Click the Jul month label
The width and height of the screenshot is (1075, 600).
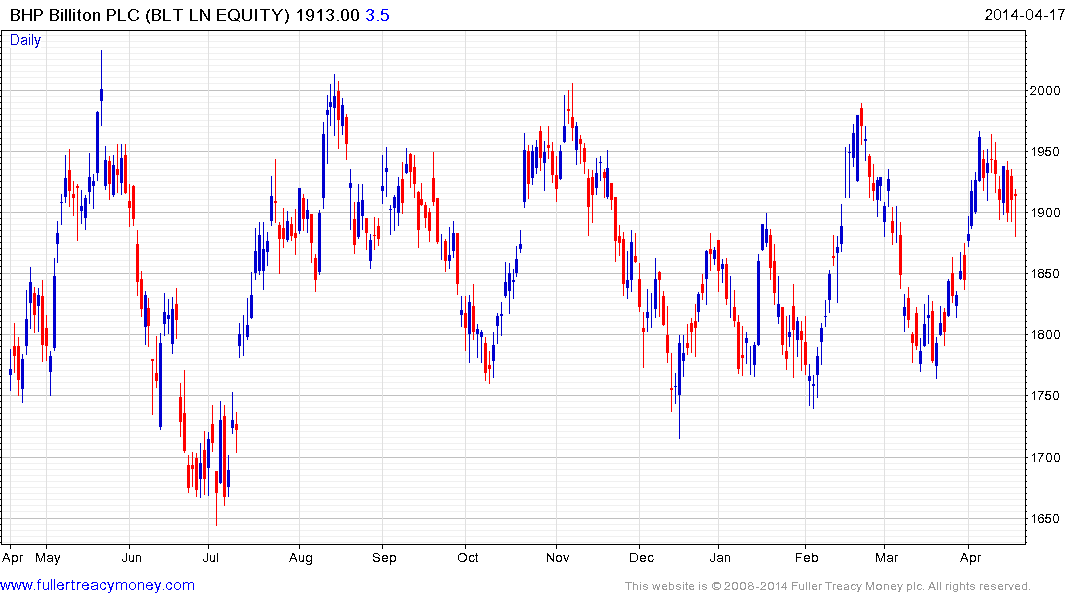[x=211, y=557]
